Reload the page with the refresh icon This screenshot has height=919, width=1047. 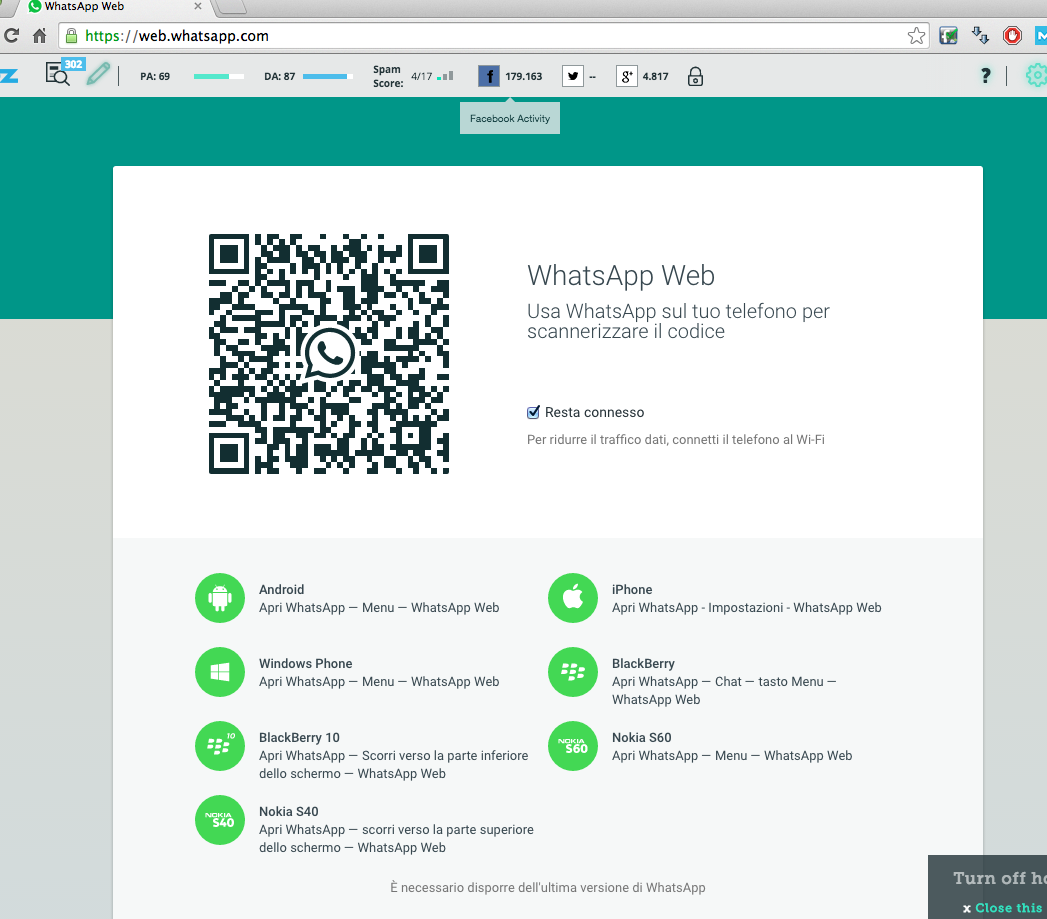(11, 35)
